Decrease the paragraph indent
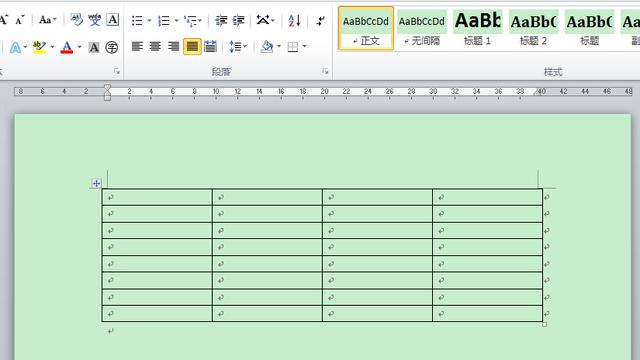 (221, 20)
